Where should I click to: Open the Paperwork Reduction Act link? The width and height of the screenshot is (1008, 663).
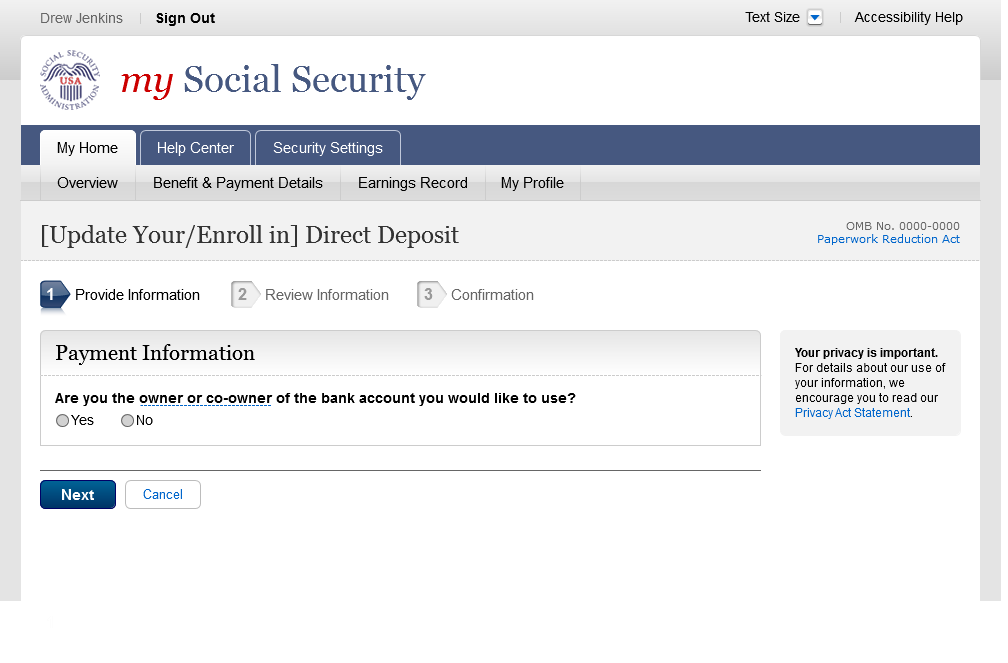[888, 239]
